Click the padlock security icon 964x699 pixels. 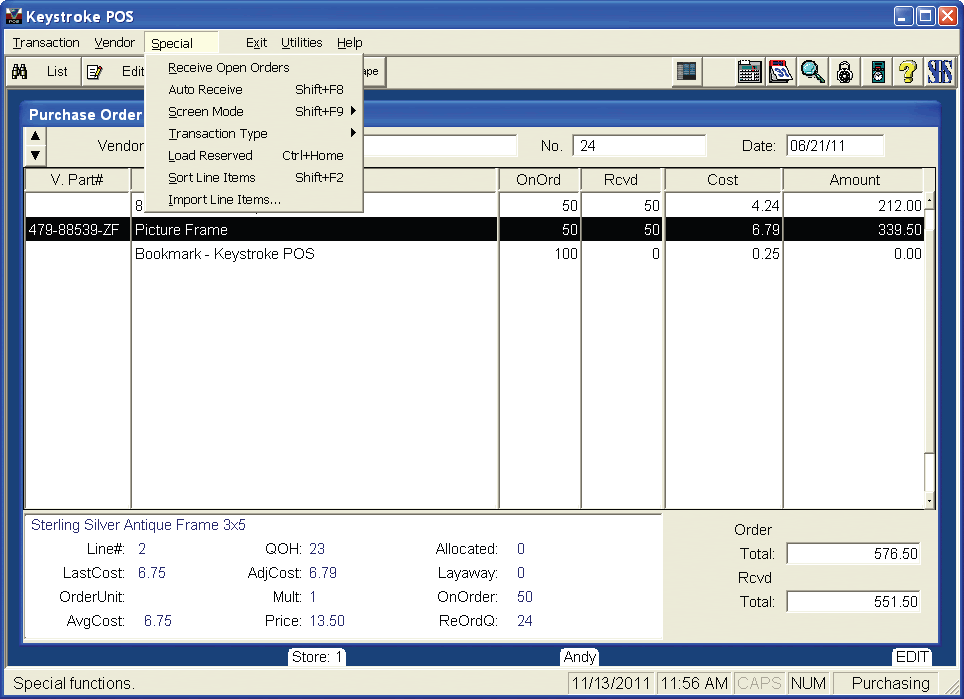pos(845,72)
